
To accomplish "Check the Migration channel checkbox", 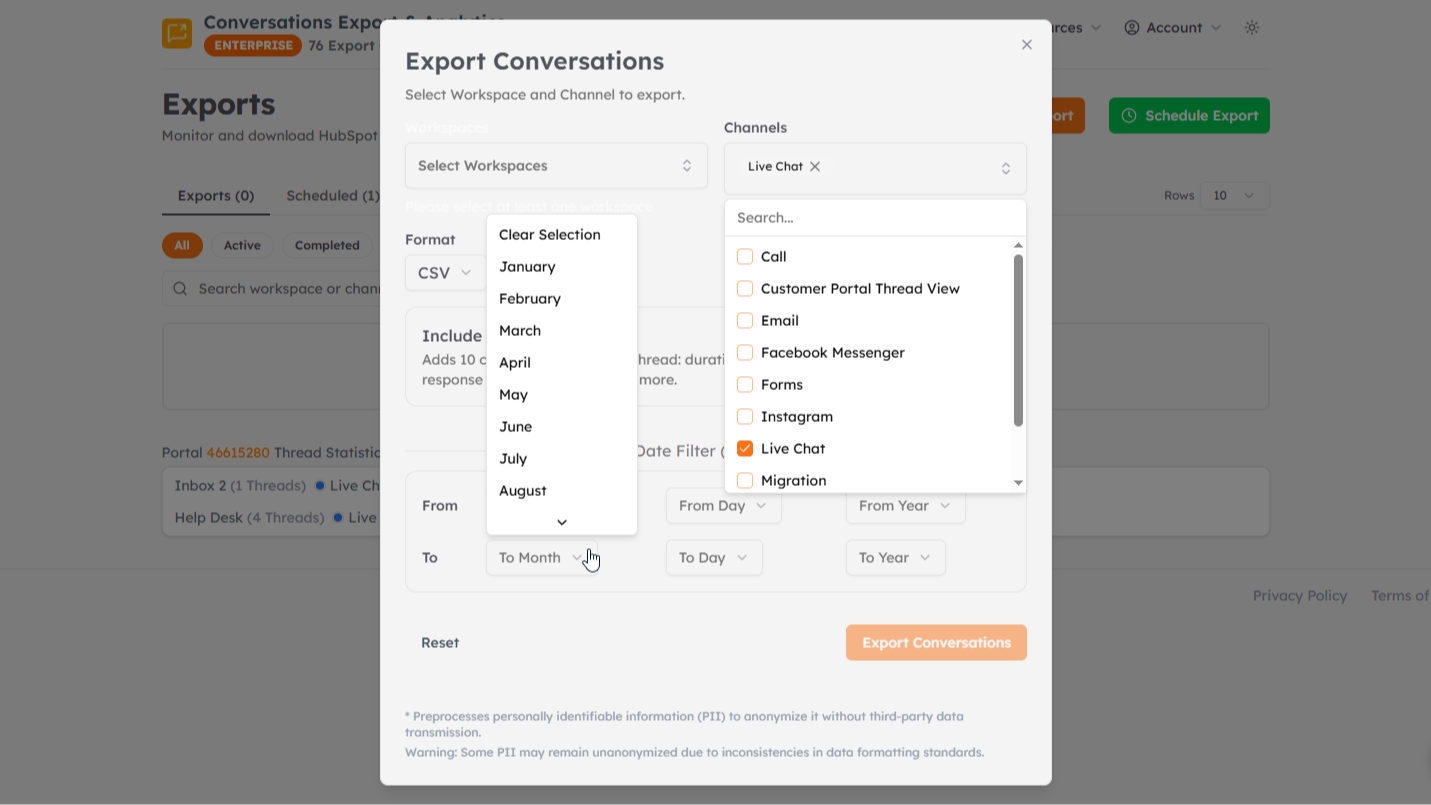I will point(745,481).
